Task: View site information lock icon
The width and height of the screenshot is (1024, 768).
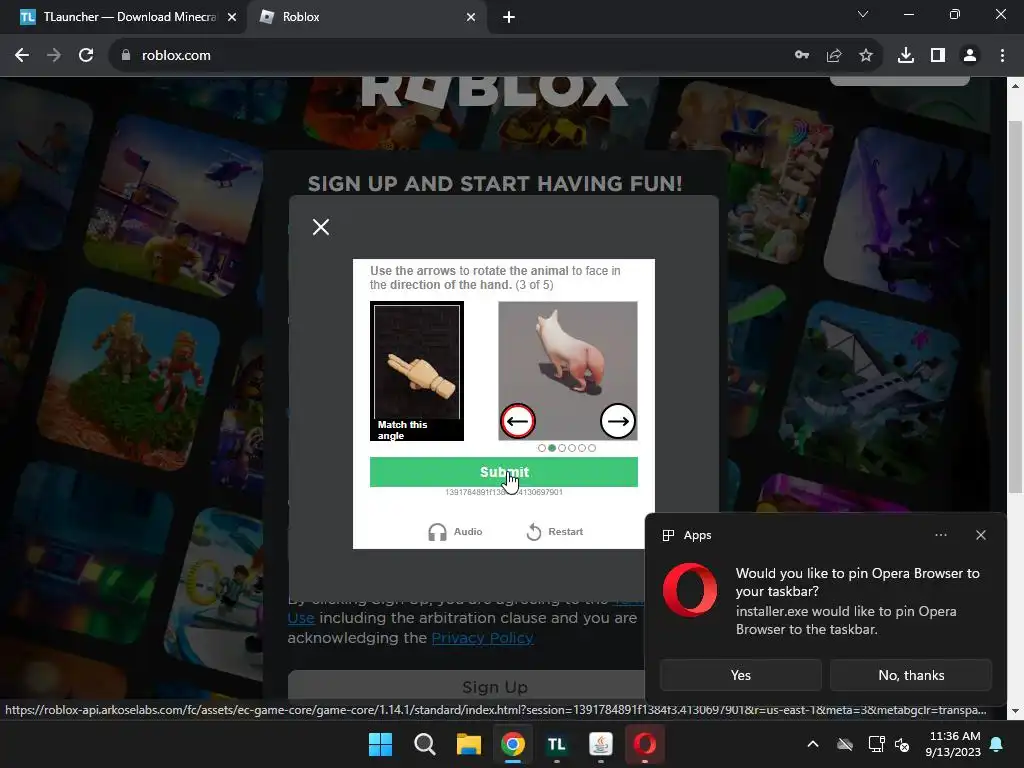Action: pos(126,56)
